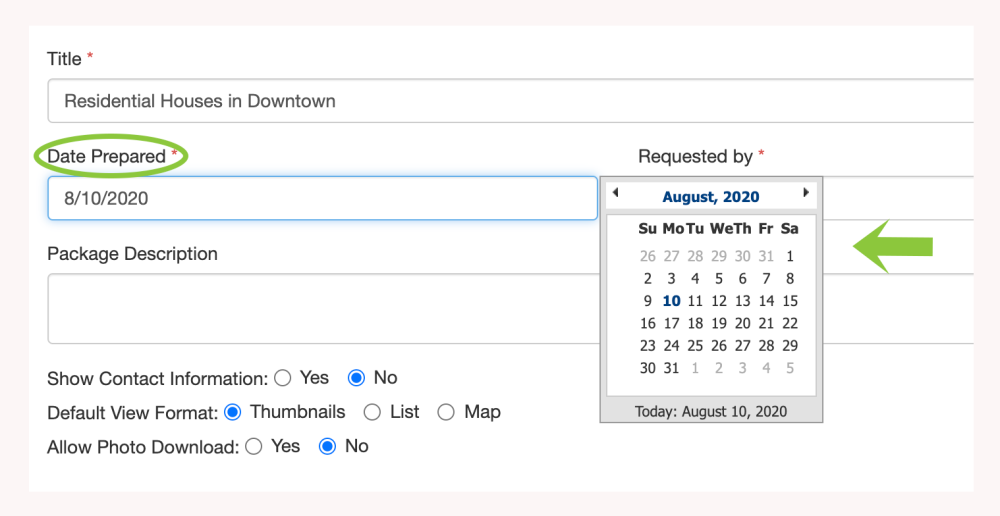Screen dimensions: 1000x516
Task: Pick July 26 in the calendar
Action: [x=647, y=256]
